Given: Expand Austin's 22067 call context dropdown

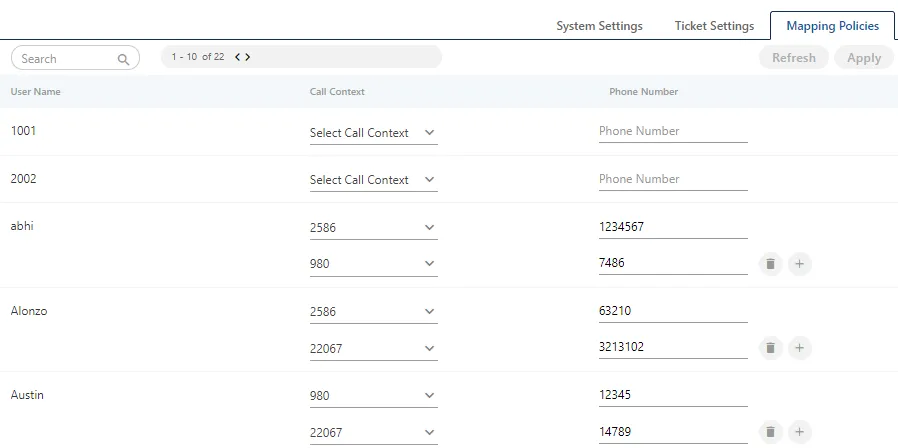Looking at the screenshot, I should (x=373, y=433).
